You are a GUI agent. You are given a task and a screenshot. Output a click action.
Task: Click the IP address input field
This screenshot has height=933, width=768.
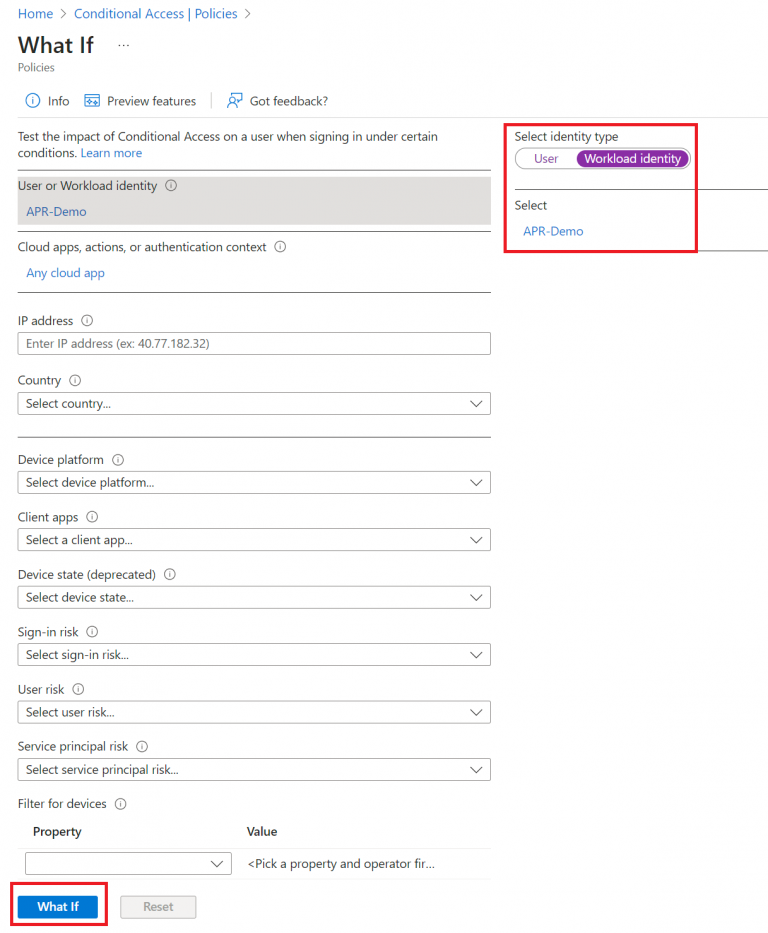tap(254, 343)
